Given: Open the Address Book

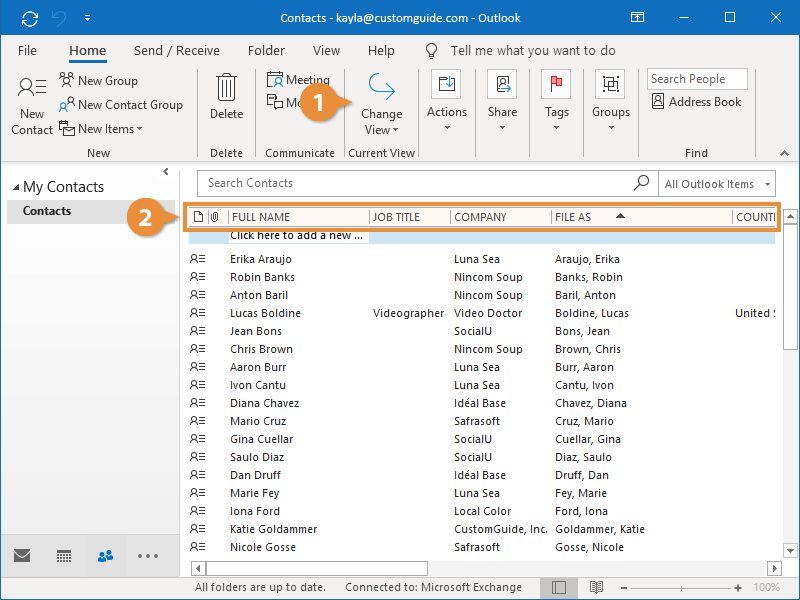Looking at the screenshot, I should coord(696,102).
